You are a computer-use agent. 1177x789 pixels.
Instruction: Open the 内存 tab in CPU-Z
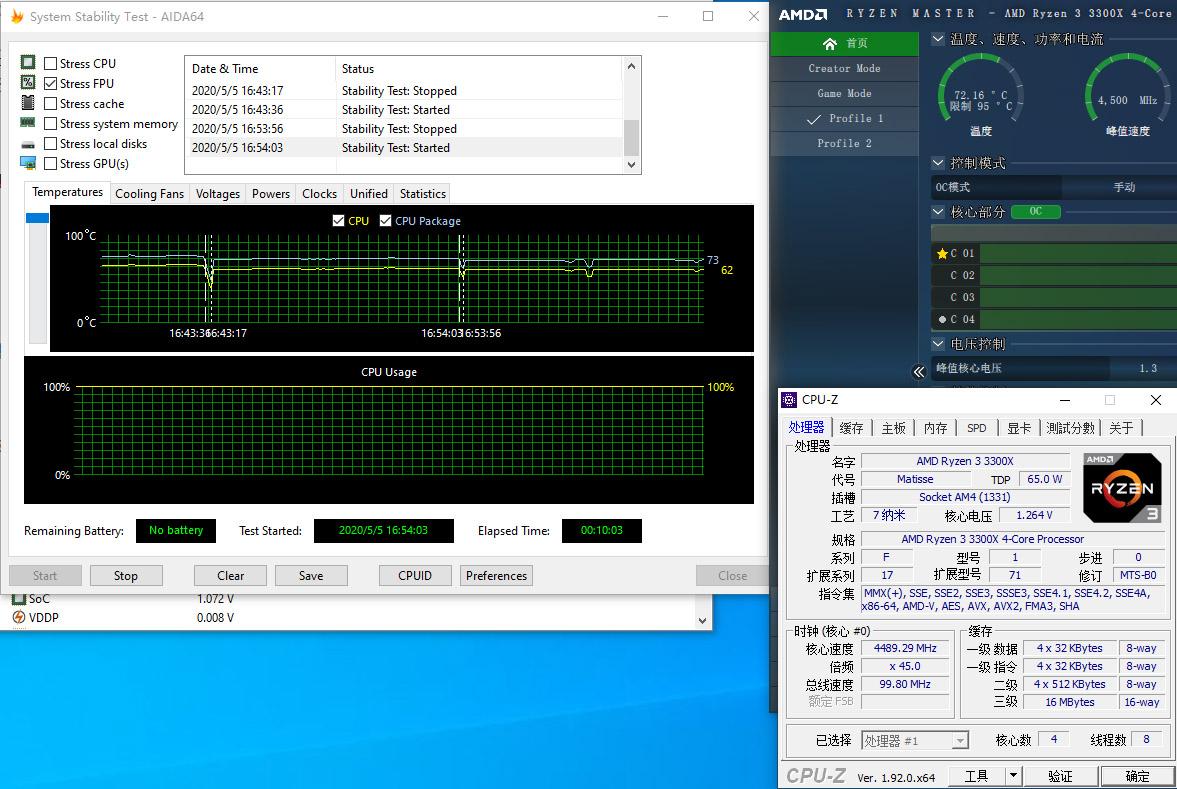(935, 428)
